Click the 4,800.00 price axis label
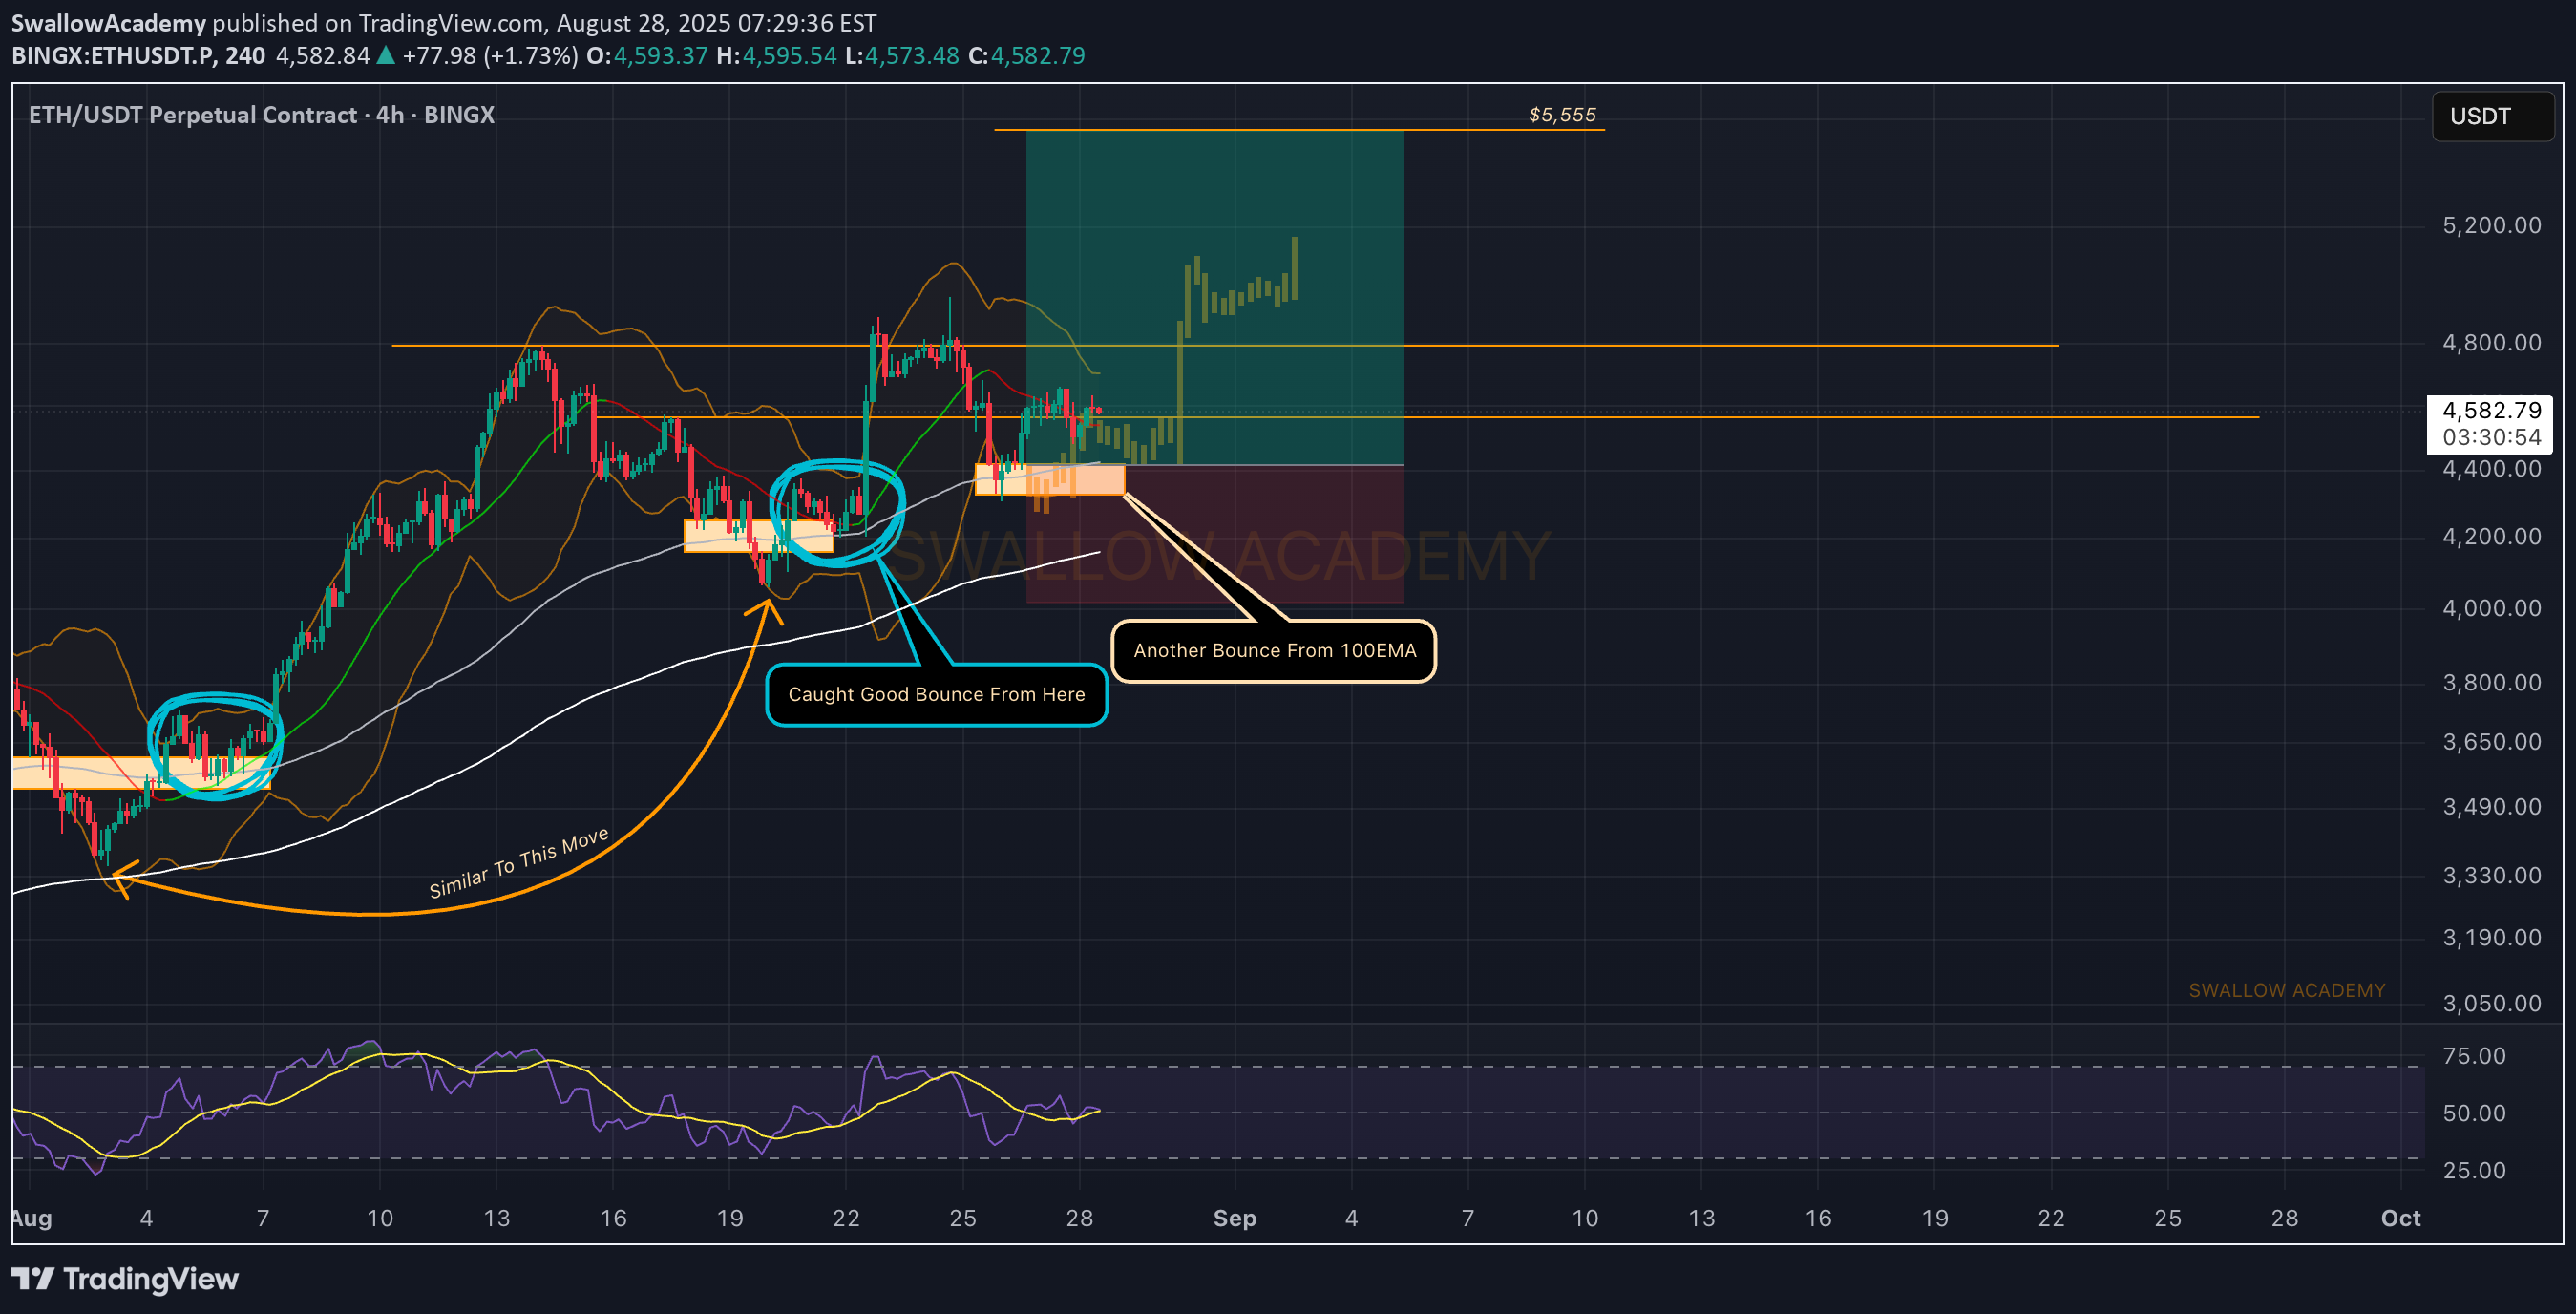This screenshot has width=2576, height=1314. 2491,343
